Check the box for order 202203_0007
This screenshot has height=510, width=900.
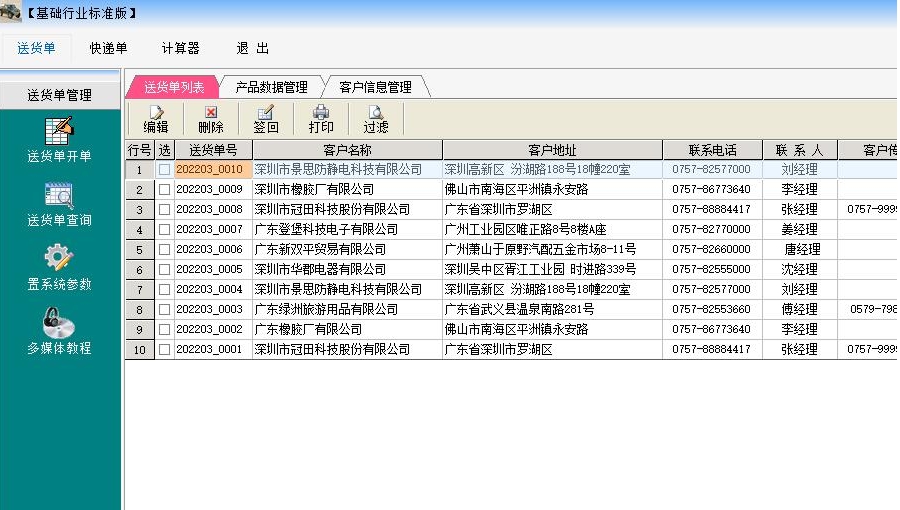coord(164,229)
